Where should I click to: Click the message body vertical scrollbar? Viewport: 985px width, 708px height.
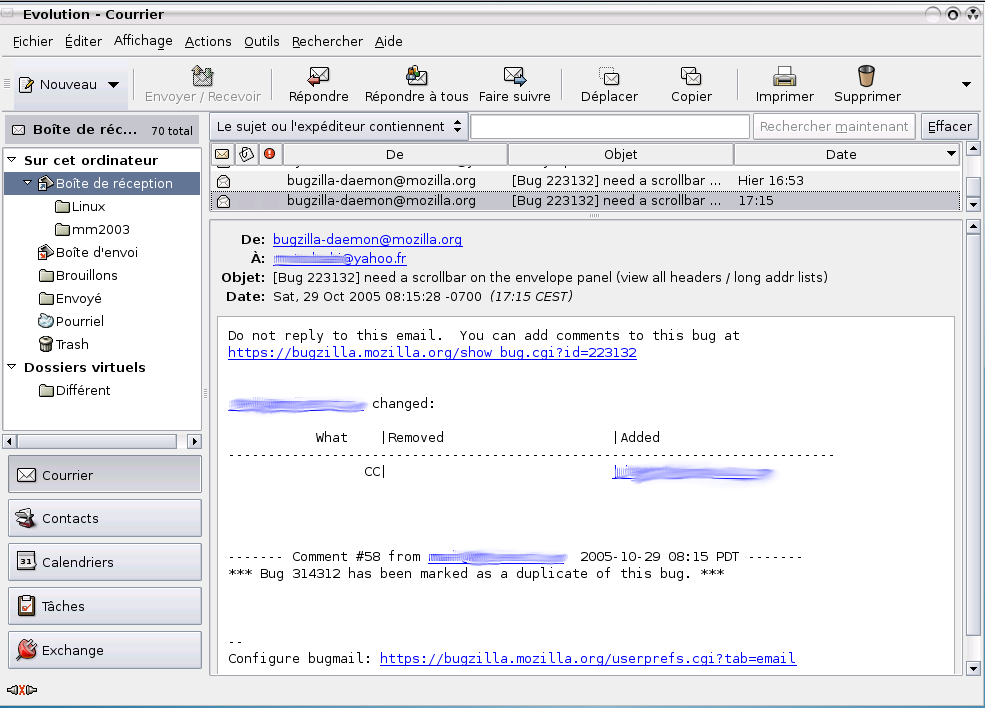click(974, 440)
